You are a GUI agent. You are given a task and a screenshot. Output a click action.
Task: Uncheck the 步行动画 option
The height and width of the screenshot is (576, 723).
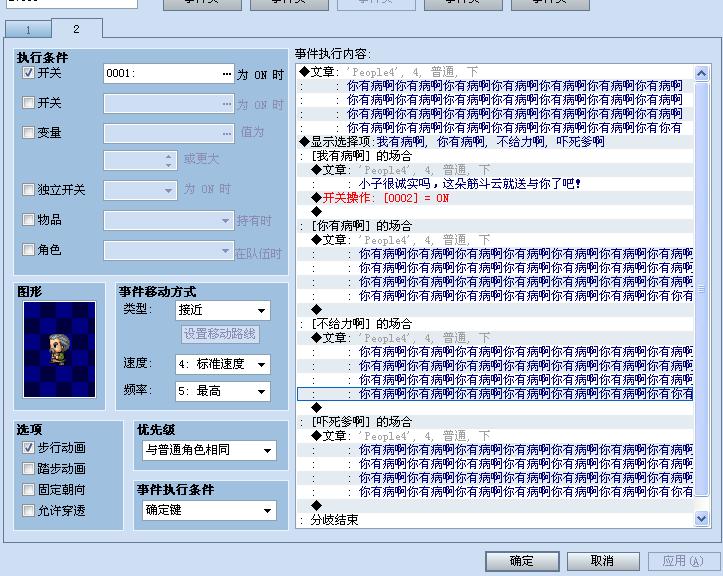tap(29, 447)
